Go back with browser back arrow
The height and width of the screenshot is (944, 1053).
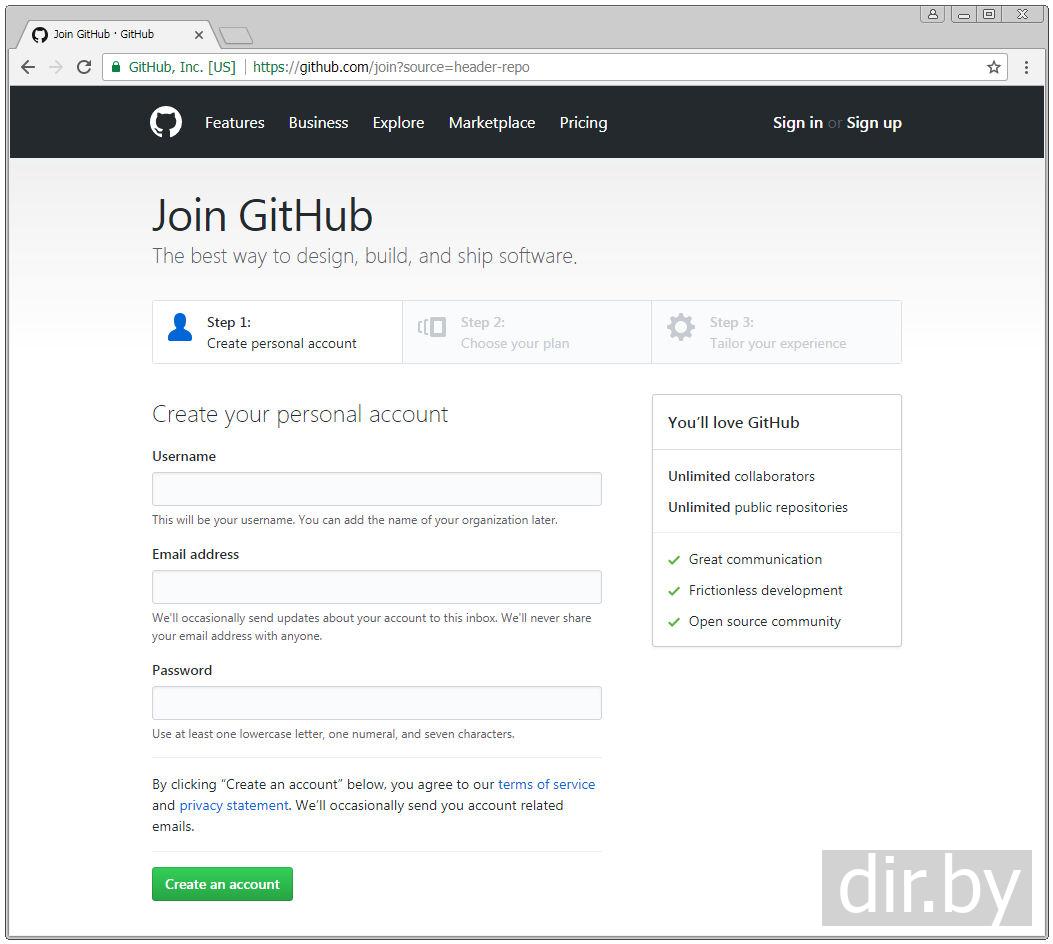28,67
